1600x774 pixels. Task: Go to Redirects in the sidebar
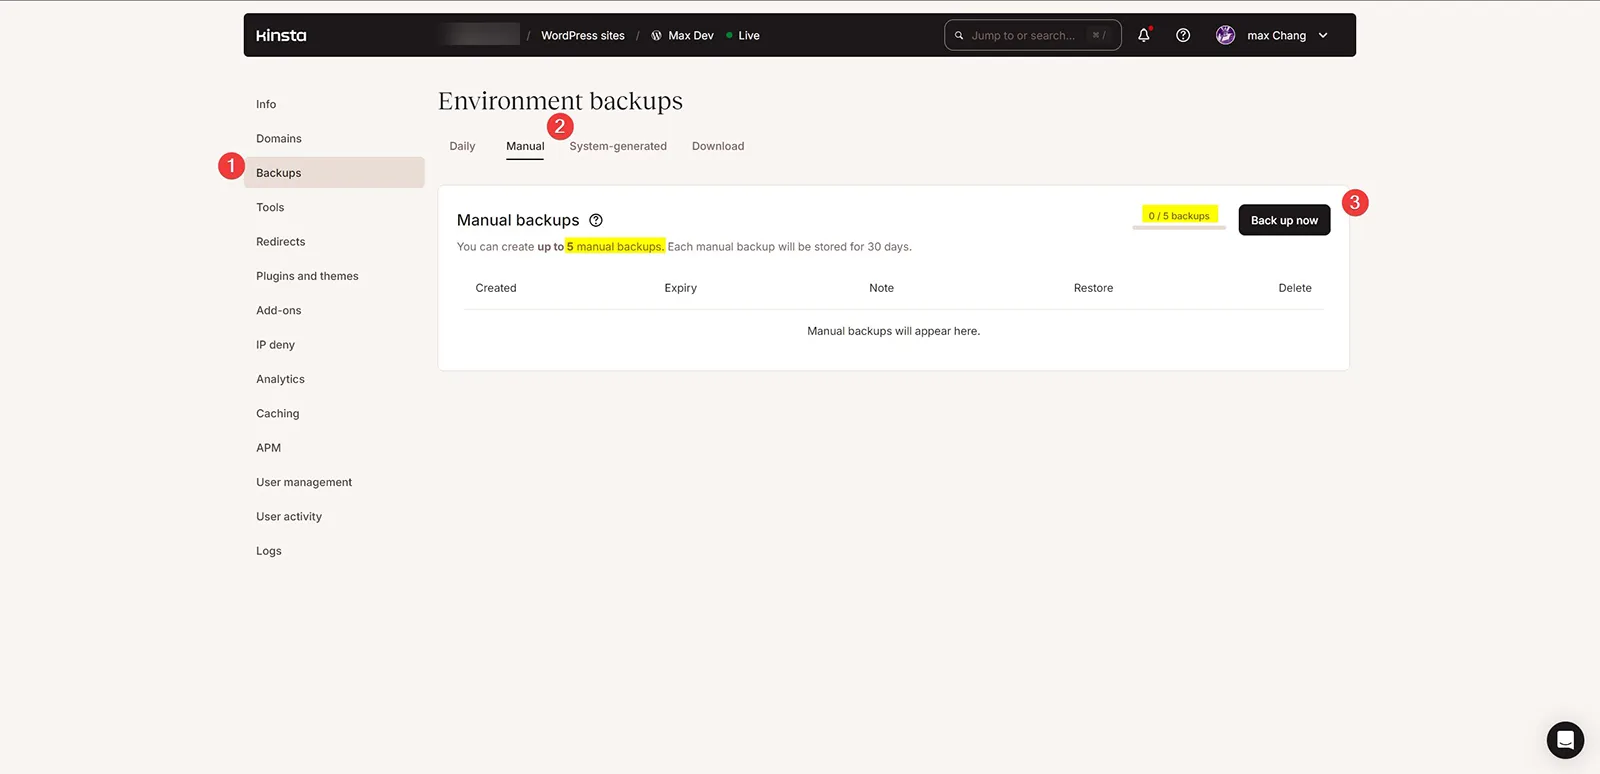[281, 242]
